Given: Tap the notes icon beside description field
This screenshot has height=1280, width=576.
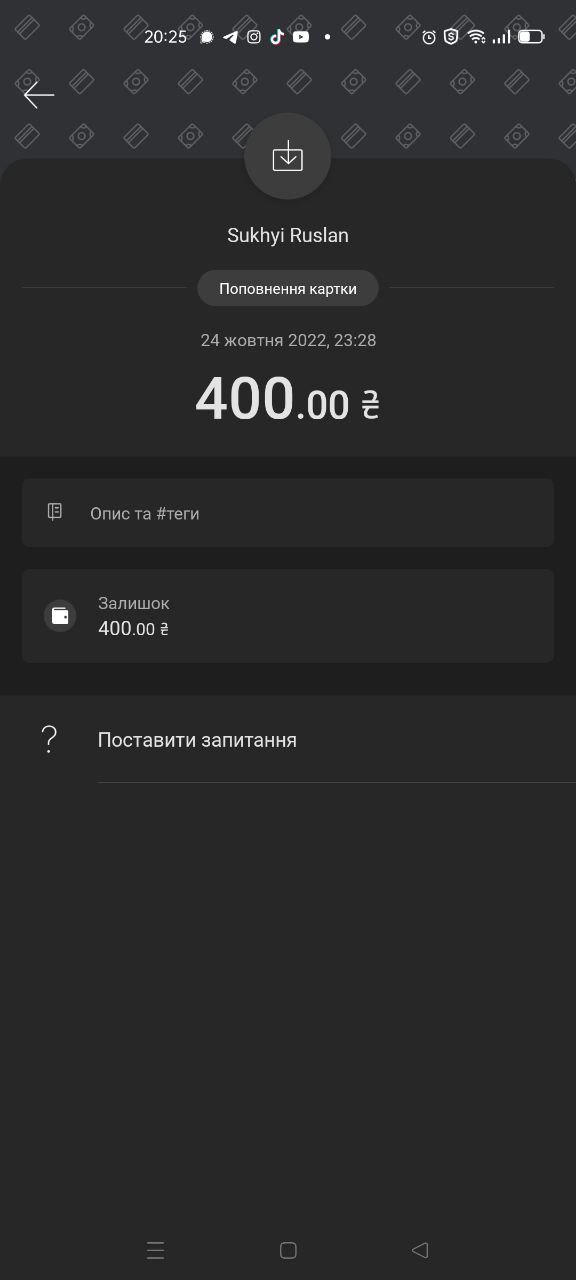Looking at the screenshot, I should point(55,512).
